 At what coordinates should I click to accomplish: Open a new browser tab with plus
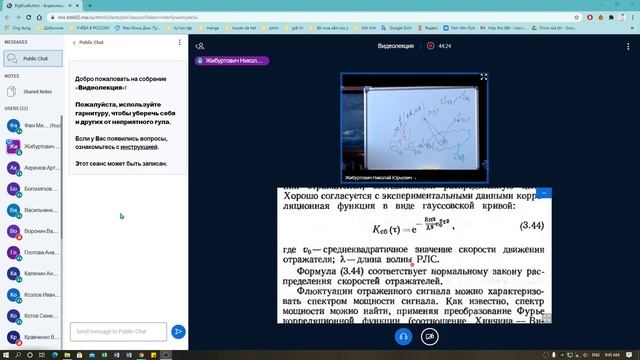90,6
